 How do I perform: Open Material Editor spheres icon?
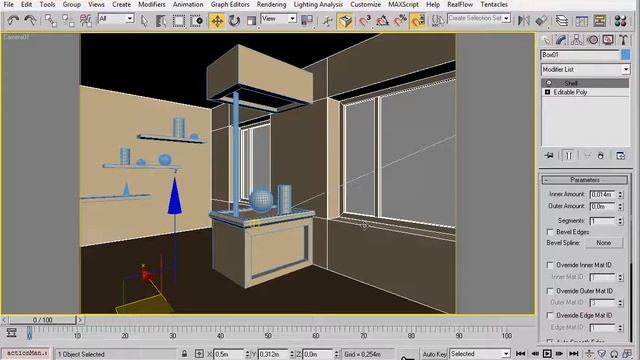click(620, 20)
